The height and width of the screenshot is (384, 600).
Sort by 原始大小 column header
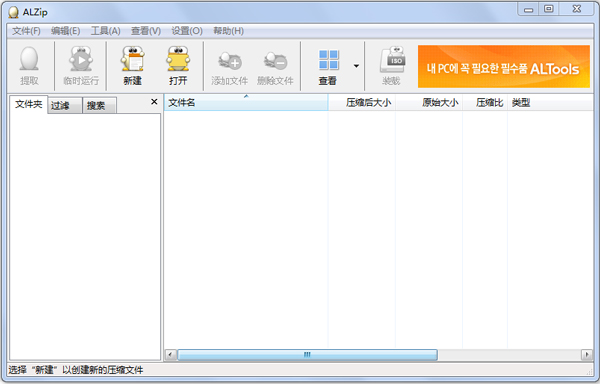429,103
